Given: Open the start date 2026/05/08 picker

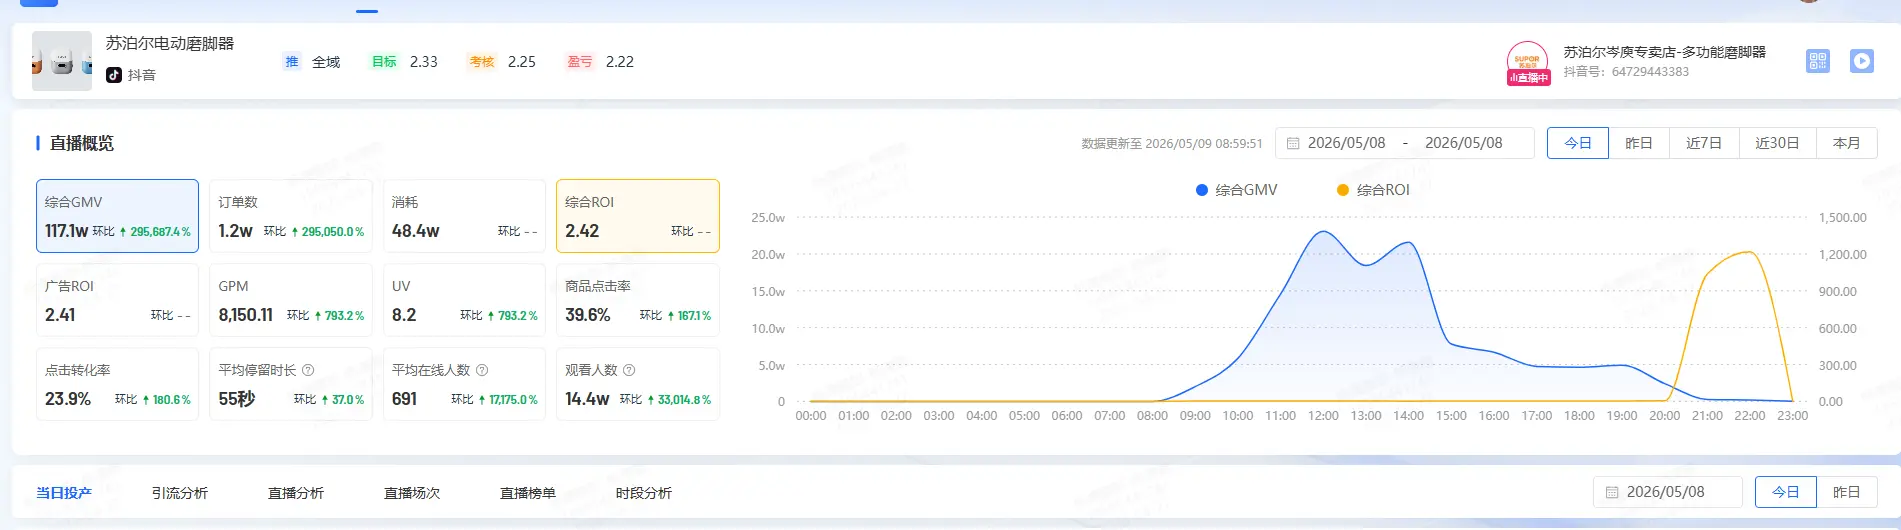Looking at the screenshot, I should point(1346,143).
